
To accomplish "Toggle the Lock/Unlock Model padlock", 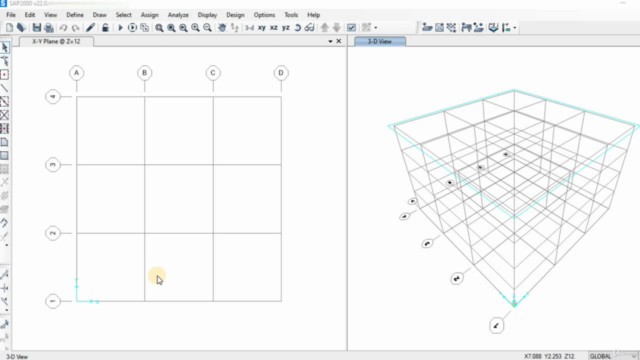I will (x=105, y=28).
